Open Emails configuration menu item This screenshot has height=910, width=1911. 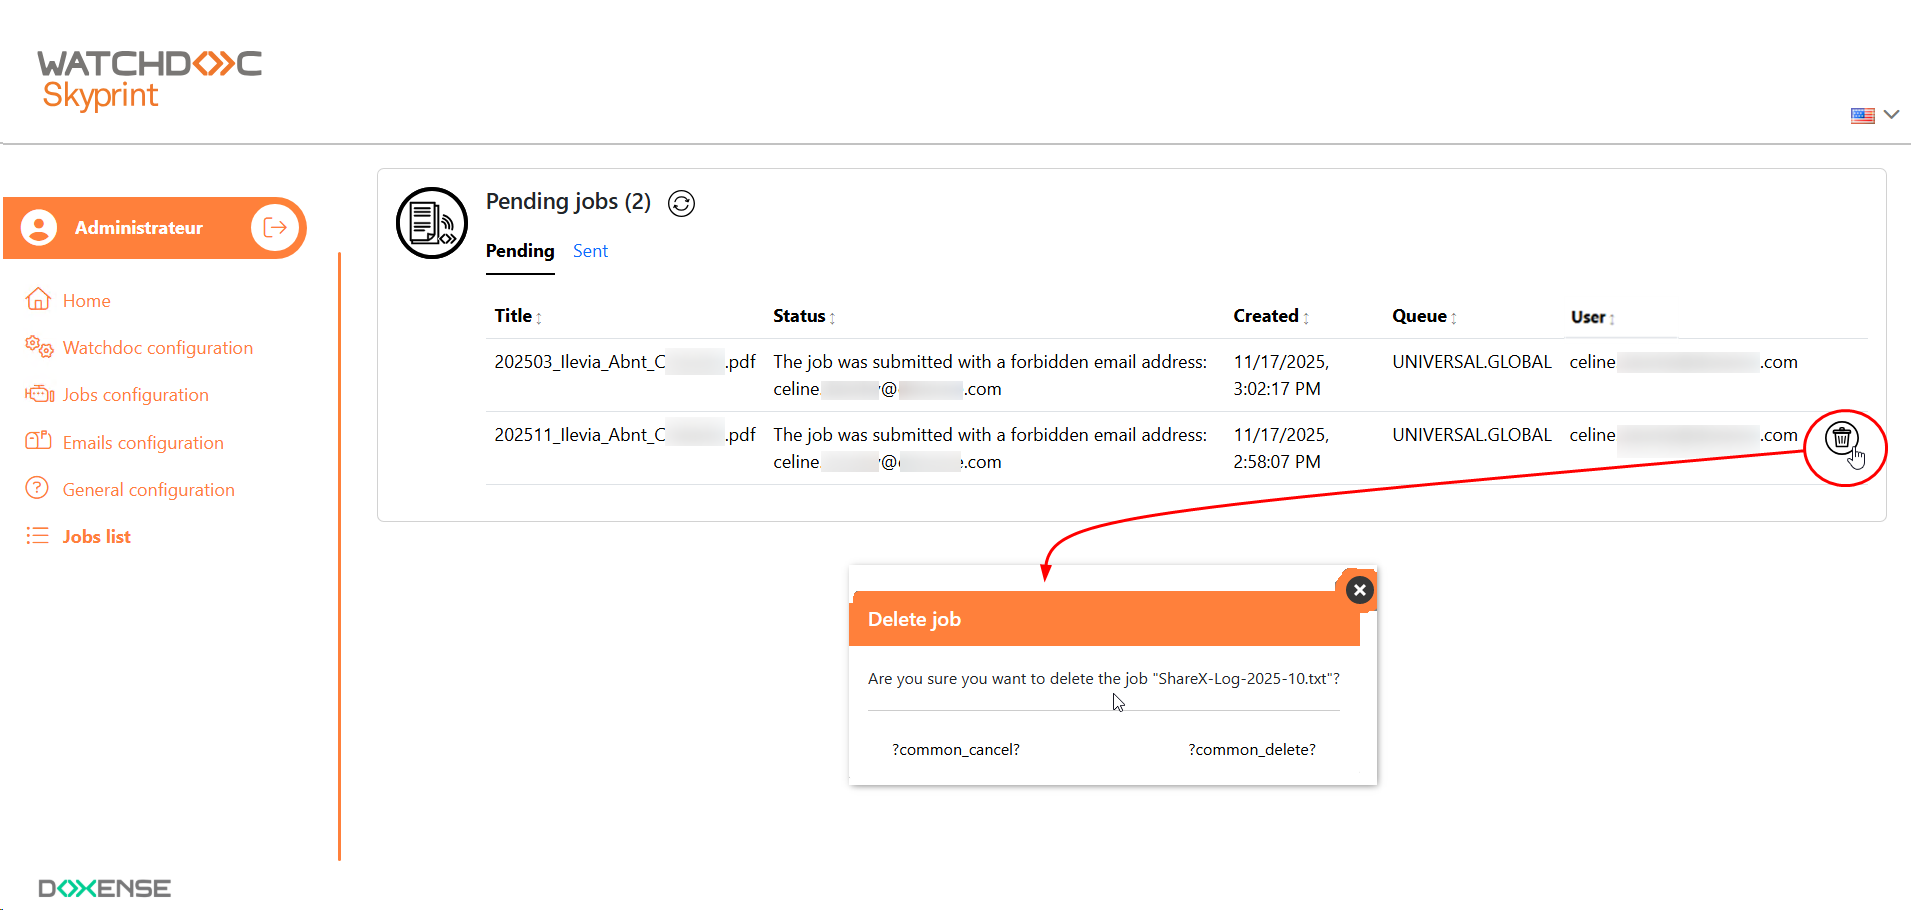[143, 443]
